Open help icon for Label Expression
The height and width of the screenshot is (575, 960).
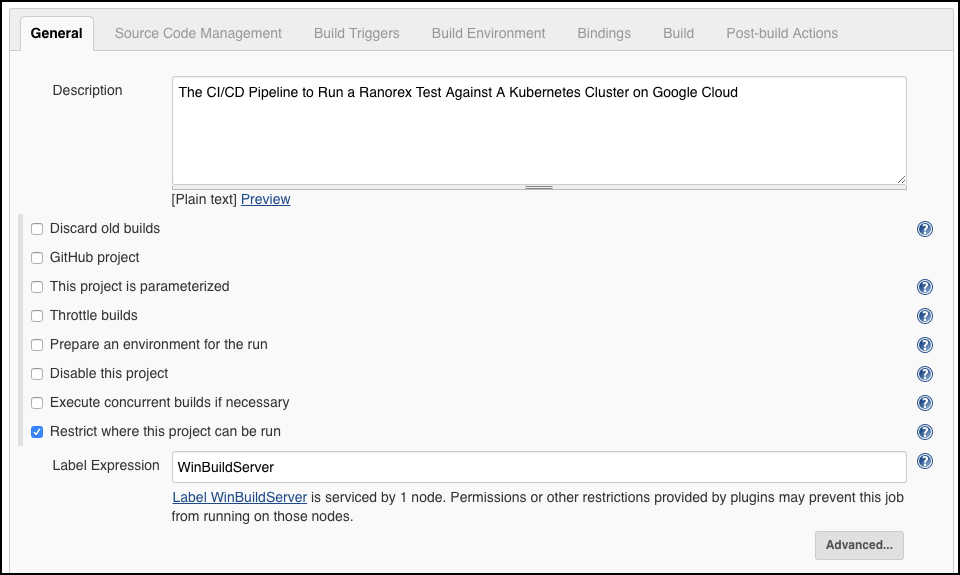tap(924, 461)
